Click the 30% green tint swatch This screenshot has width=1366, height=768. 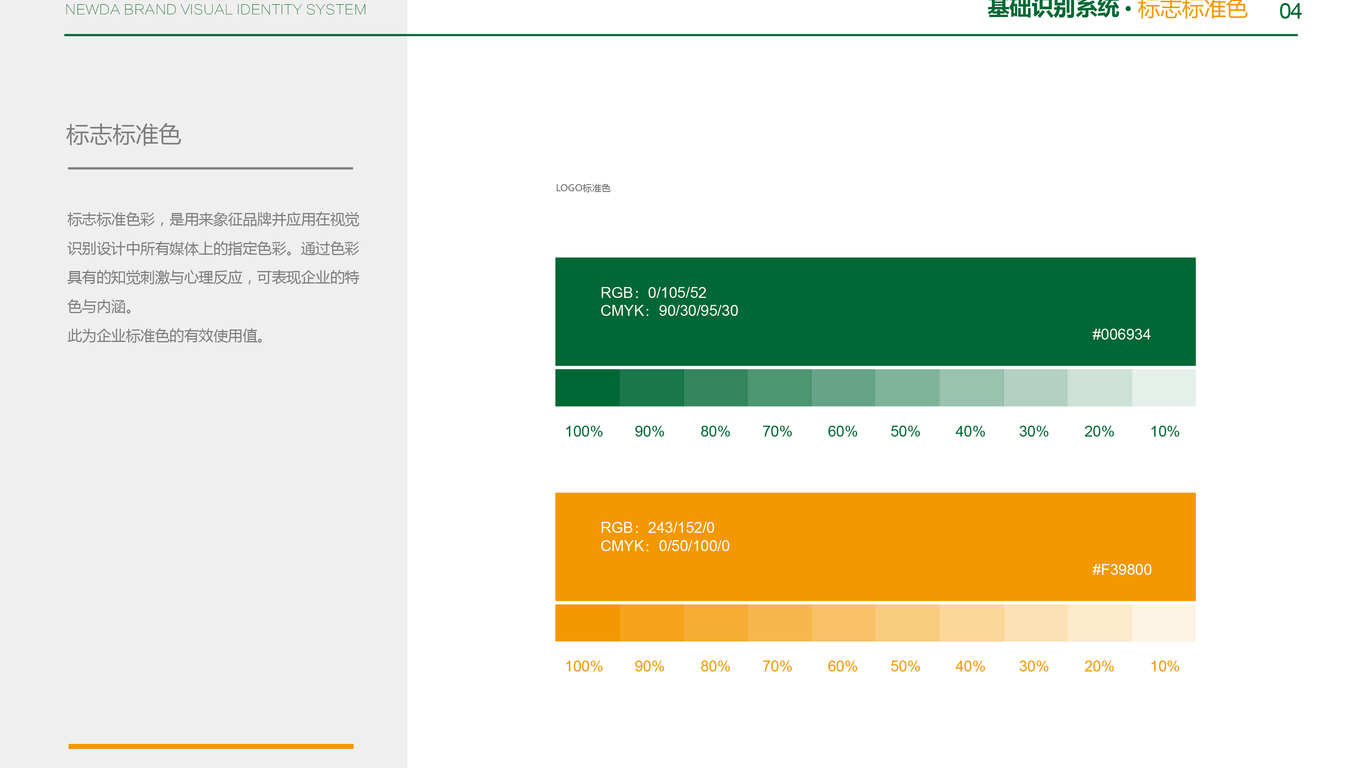(x=1036, y=388)
